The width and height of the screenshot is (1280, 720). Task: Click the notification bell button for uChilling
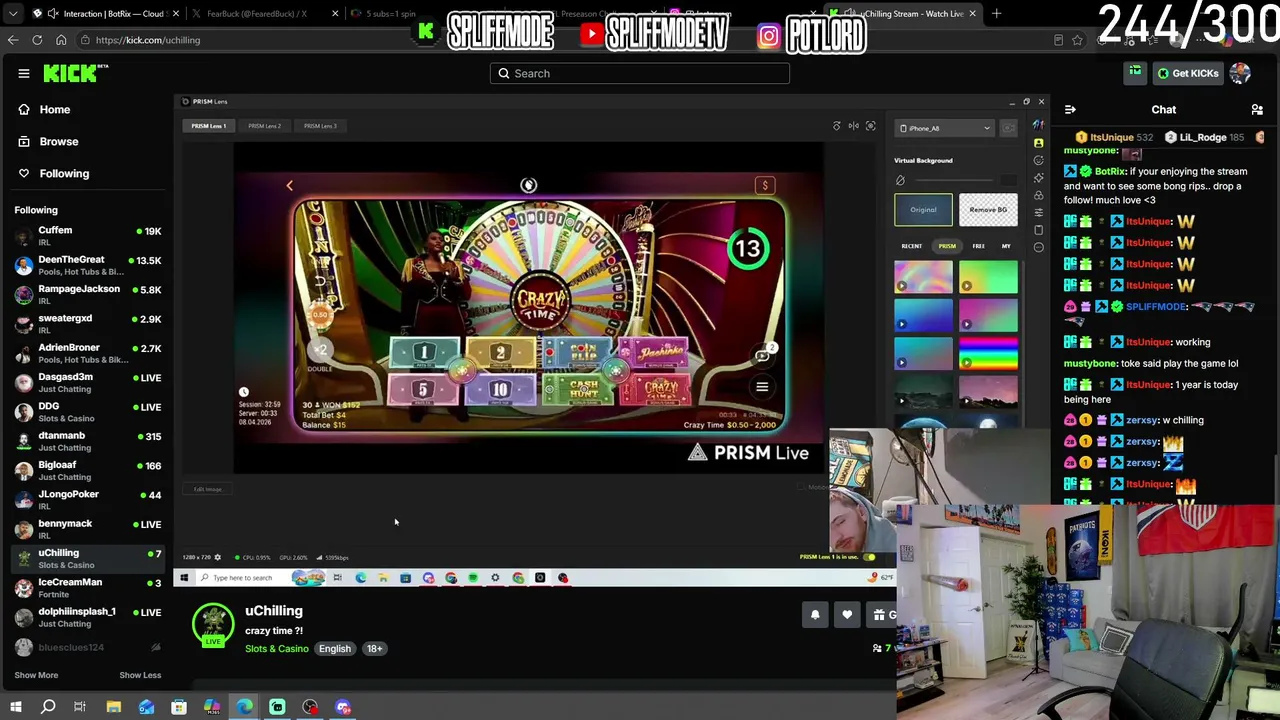pos(815,615)
